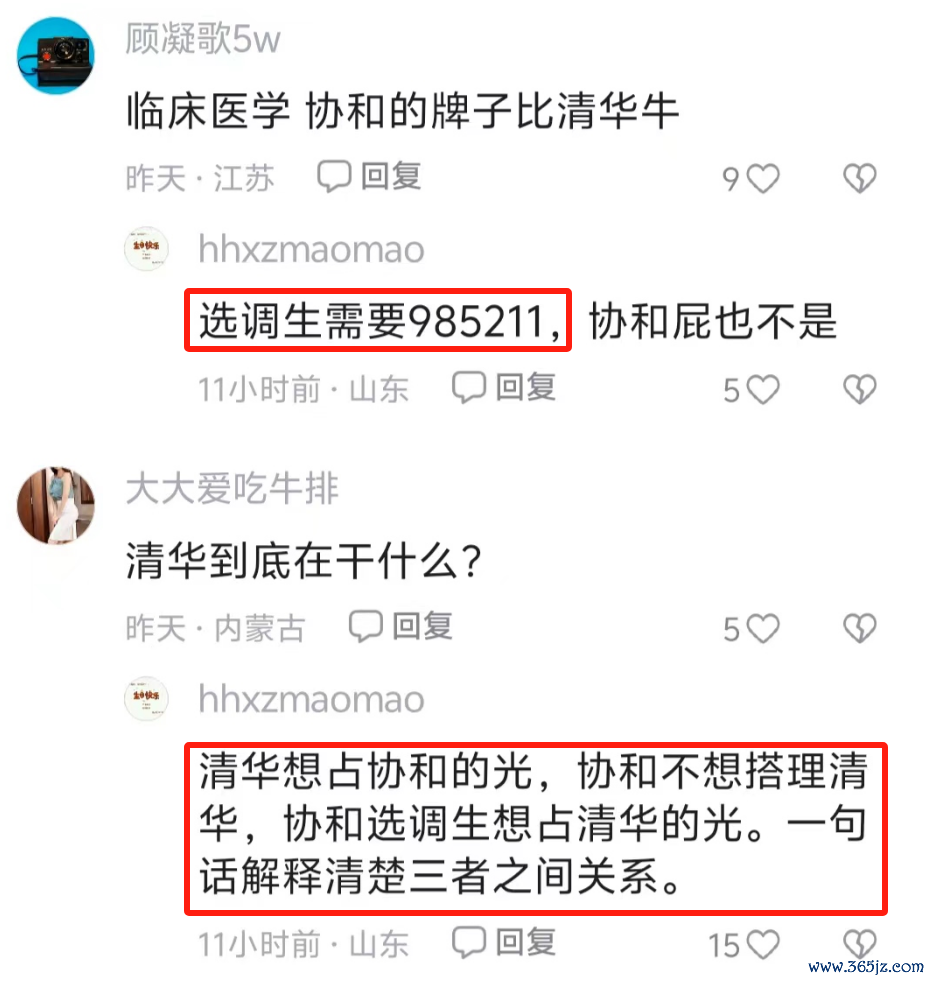This screenshot has width=931, height=982.
Task: Reply to hhxzmaomao's bottom comment
Action: [504, 942]
